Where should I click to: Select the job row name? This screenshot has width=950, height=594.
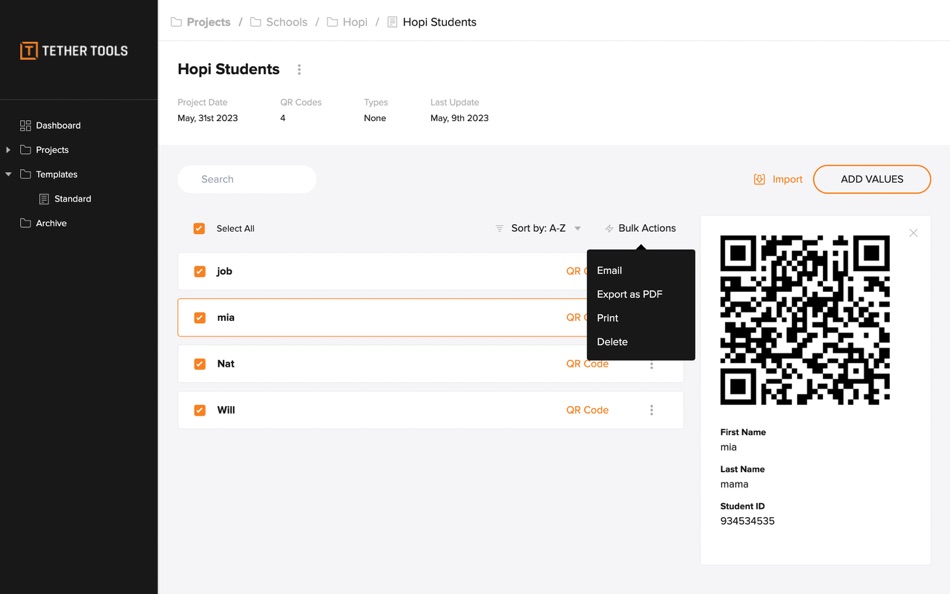[x=224, y=272]
